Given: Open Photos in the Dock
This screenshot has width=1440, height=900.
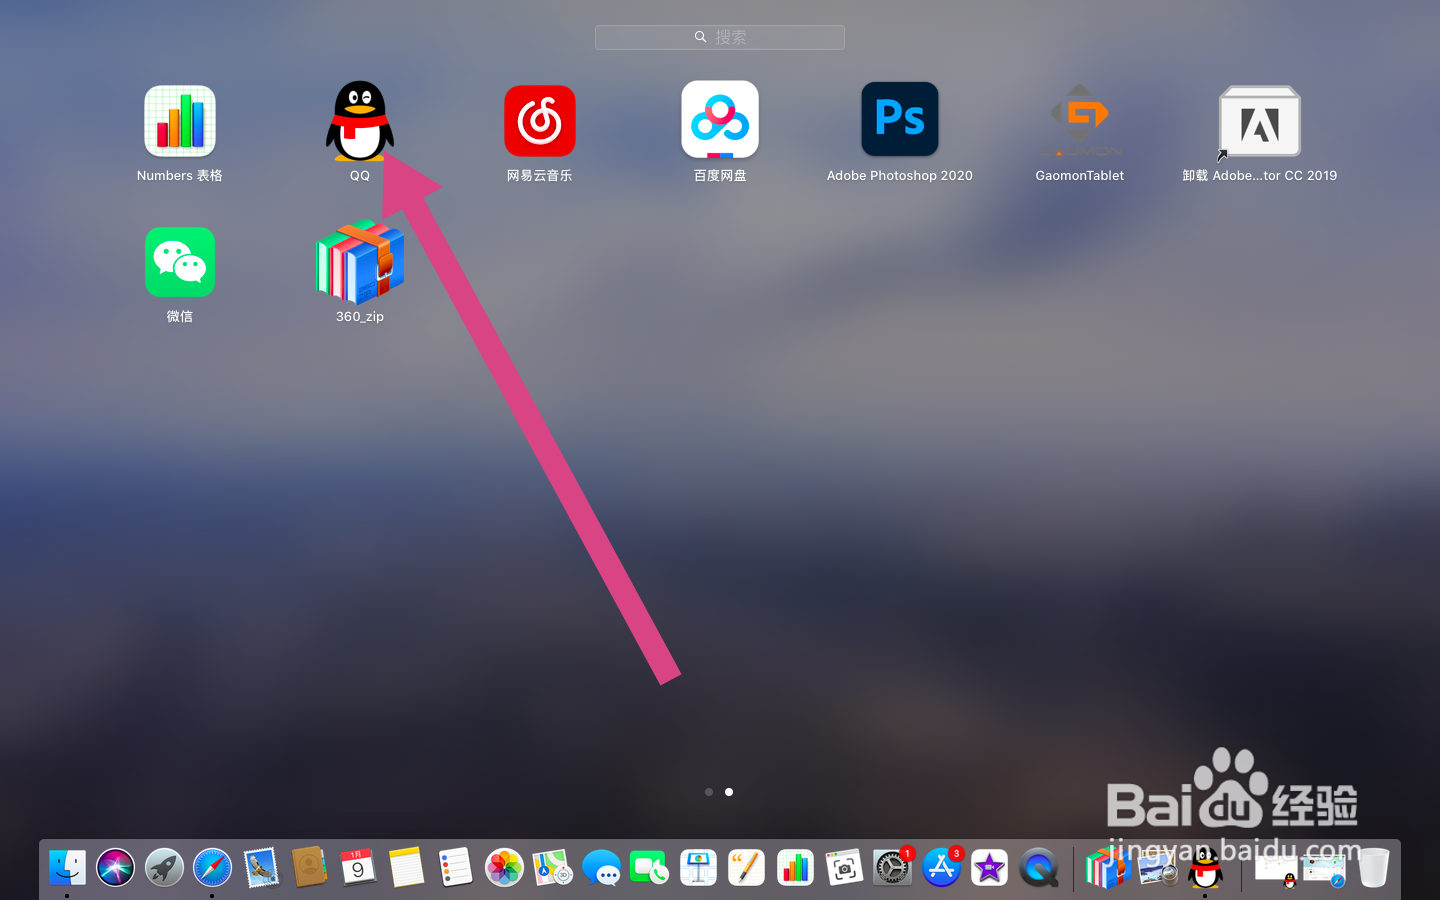Looking at the screenshot, I should click(x=504, y=868).
